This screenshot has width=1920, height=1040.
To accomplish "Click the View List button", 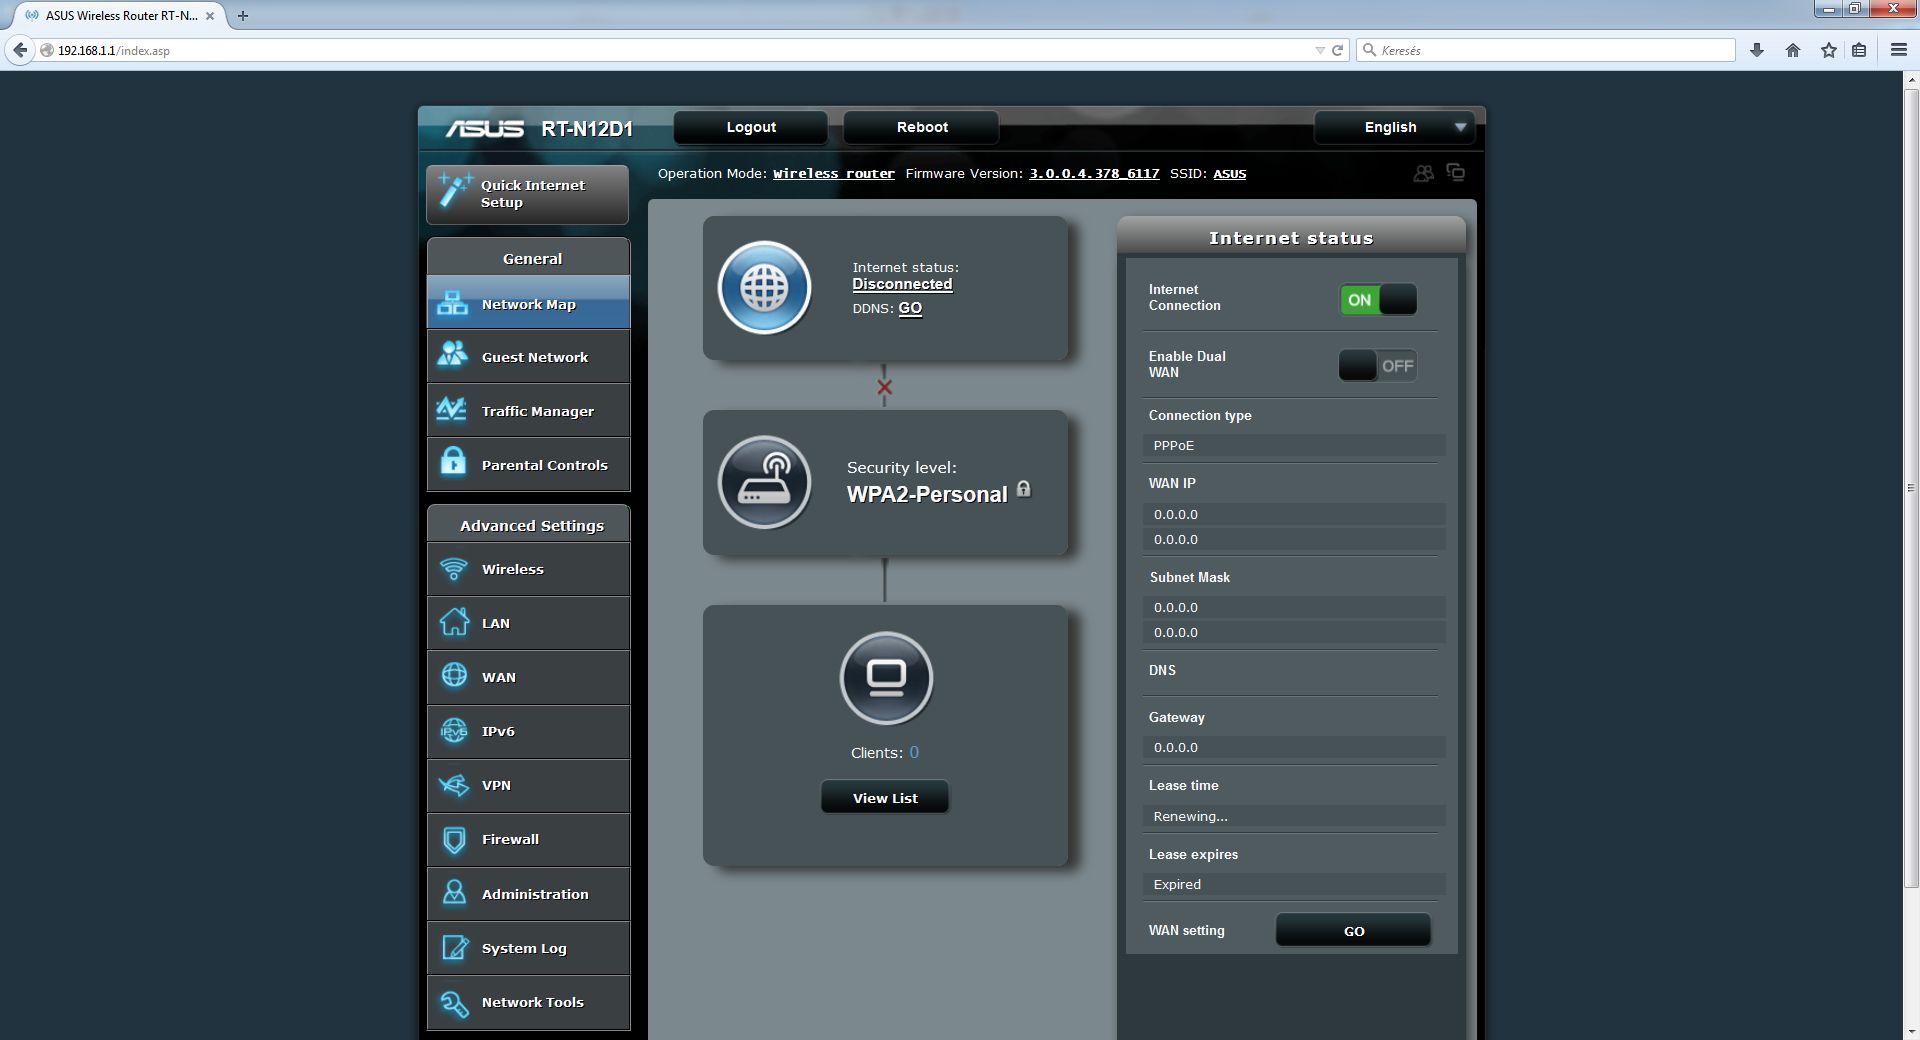I will [x=885, y=798].
